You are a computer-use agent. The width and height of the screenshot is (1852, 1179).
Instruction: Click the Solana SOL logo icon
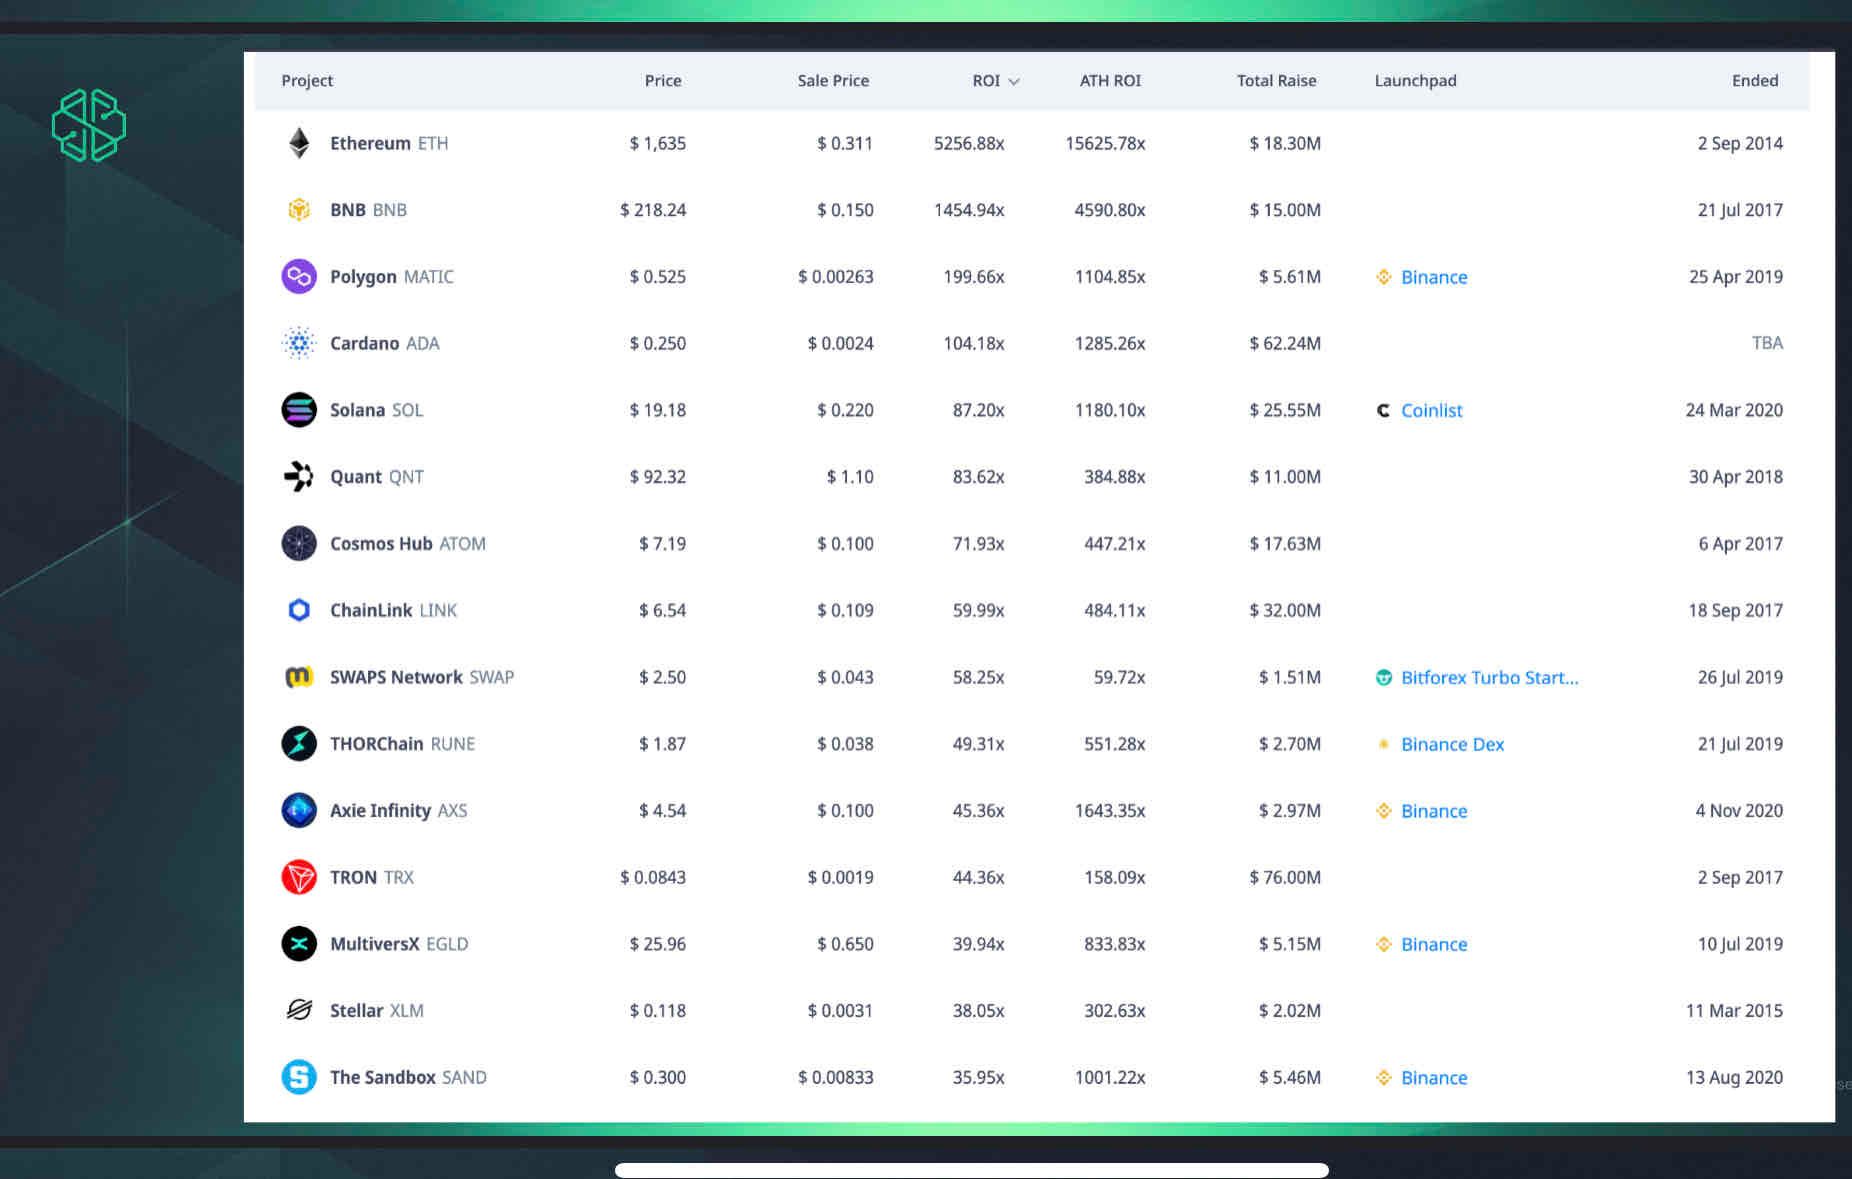click(299, 410)
